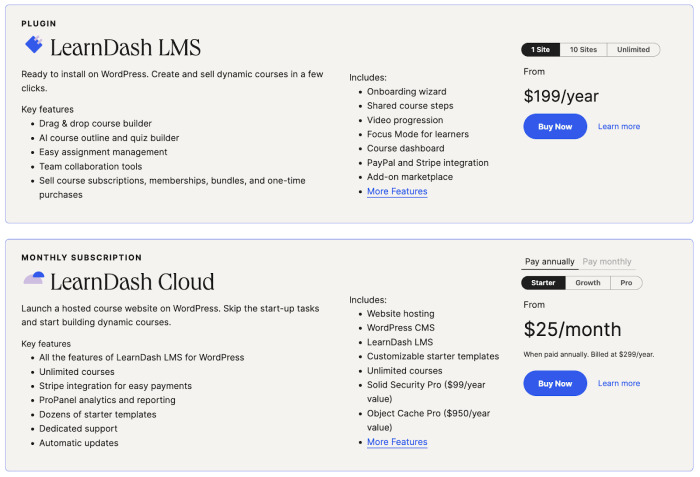Screen dimensions: 700x477
Task: Switch to Pay monthly billing tab
Action: 607,262
